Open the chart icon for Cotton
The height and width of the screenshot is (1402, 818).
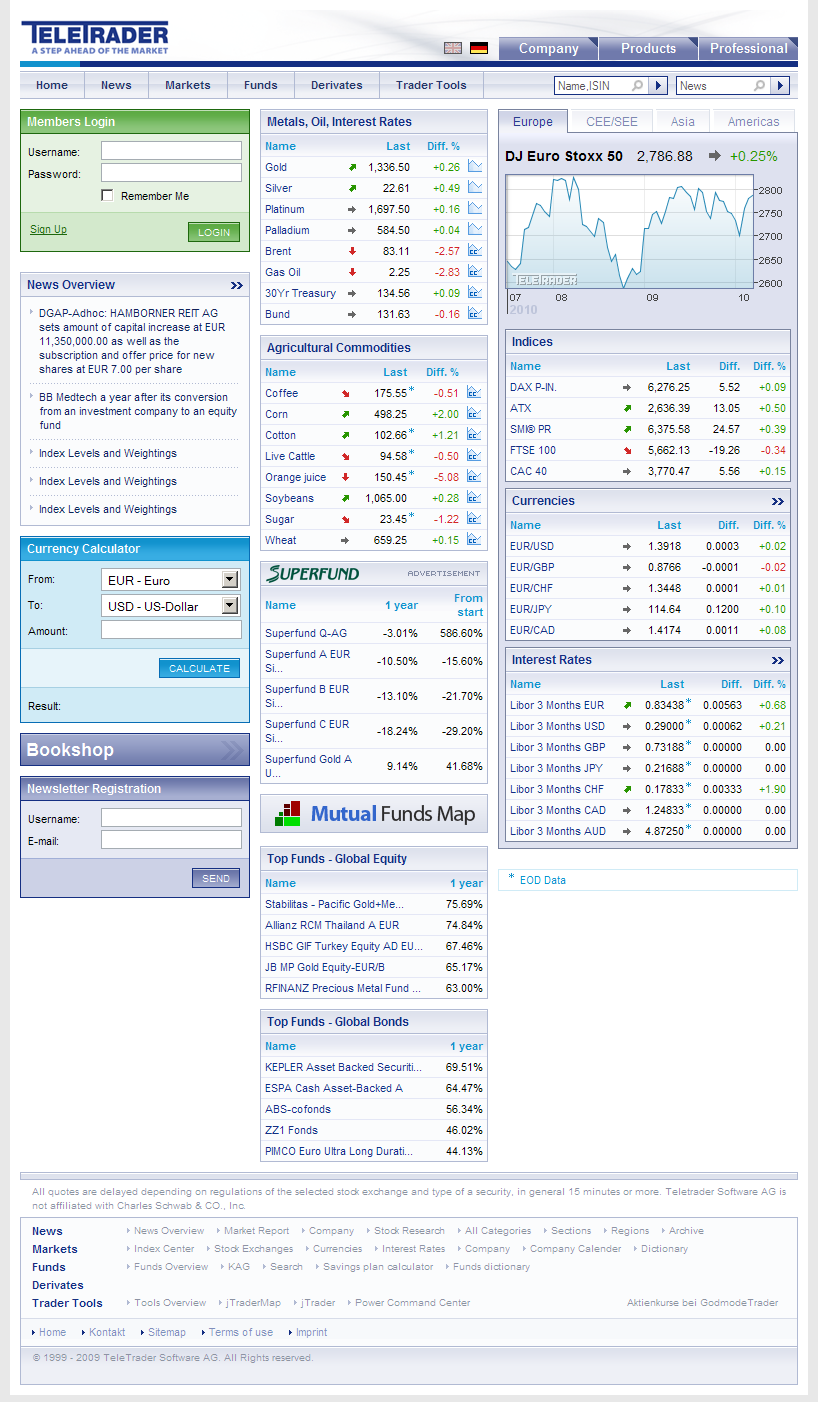474,435
